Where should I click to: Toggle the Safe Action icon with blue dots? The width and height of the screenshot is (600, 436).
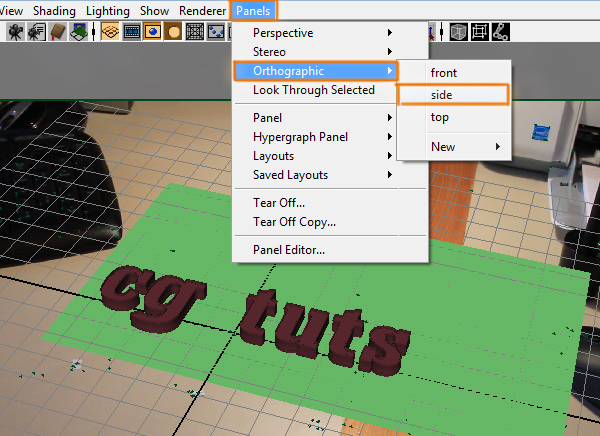click(x=215, y=32)
